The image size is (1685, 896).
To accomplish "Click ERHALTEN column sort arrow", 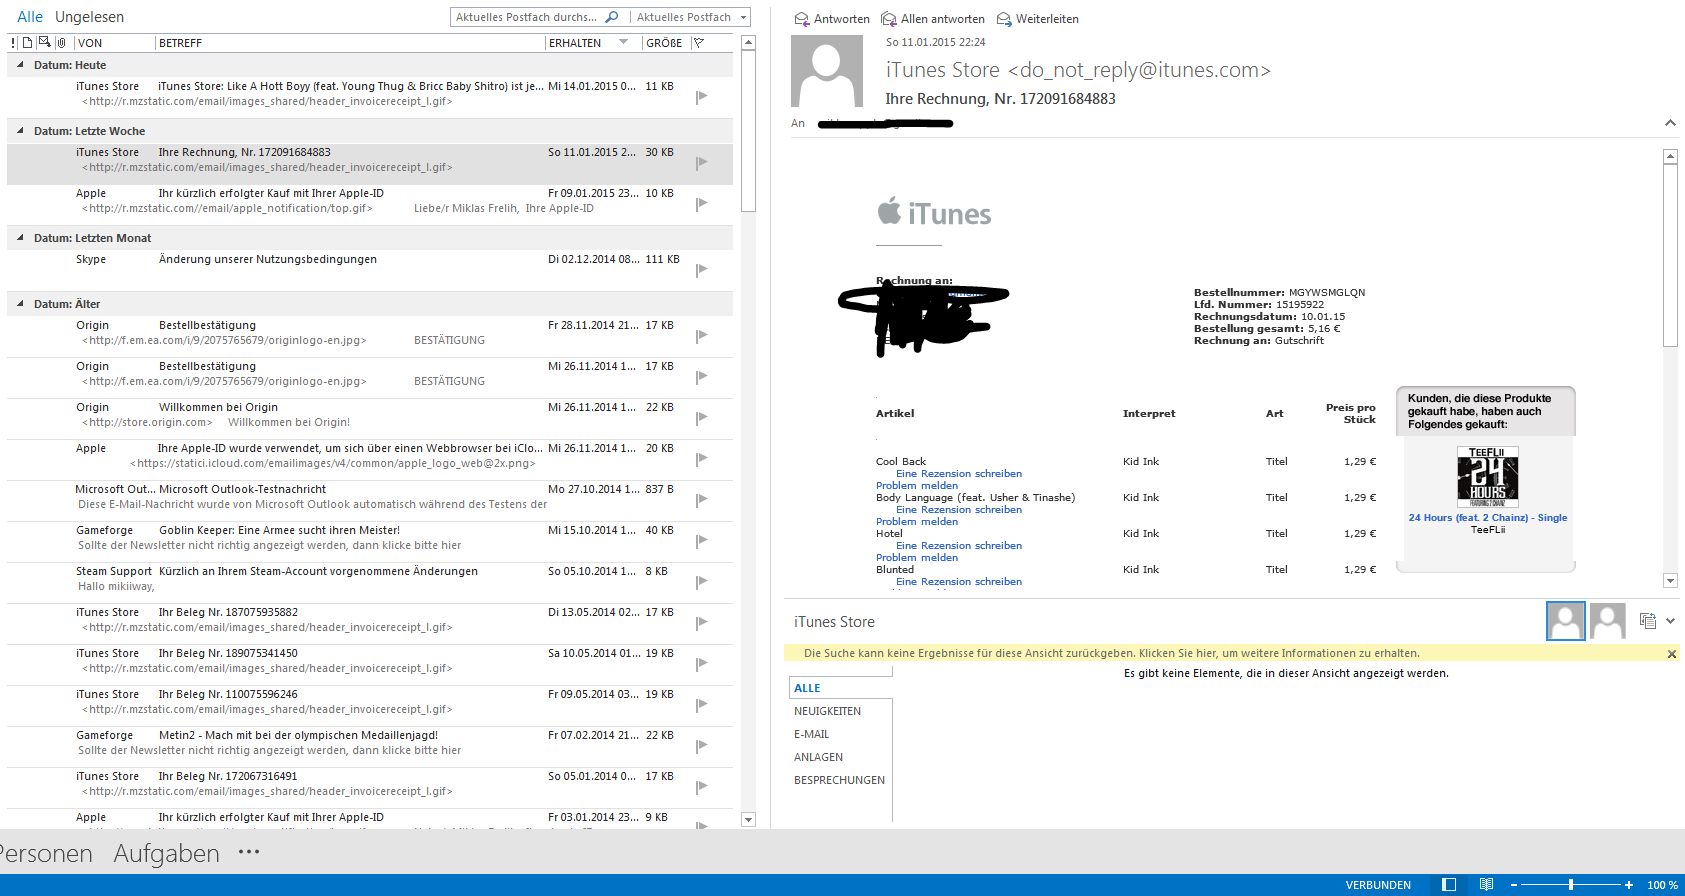I will click(624, 42).
